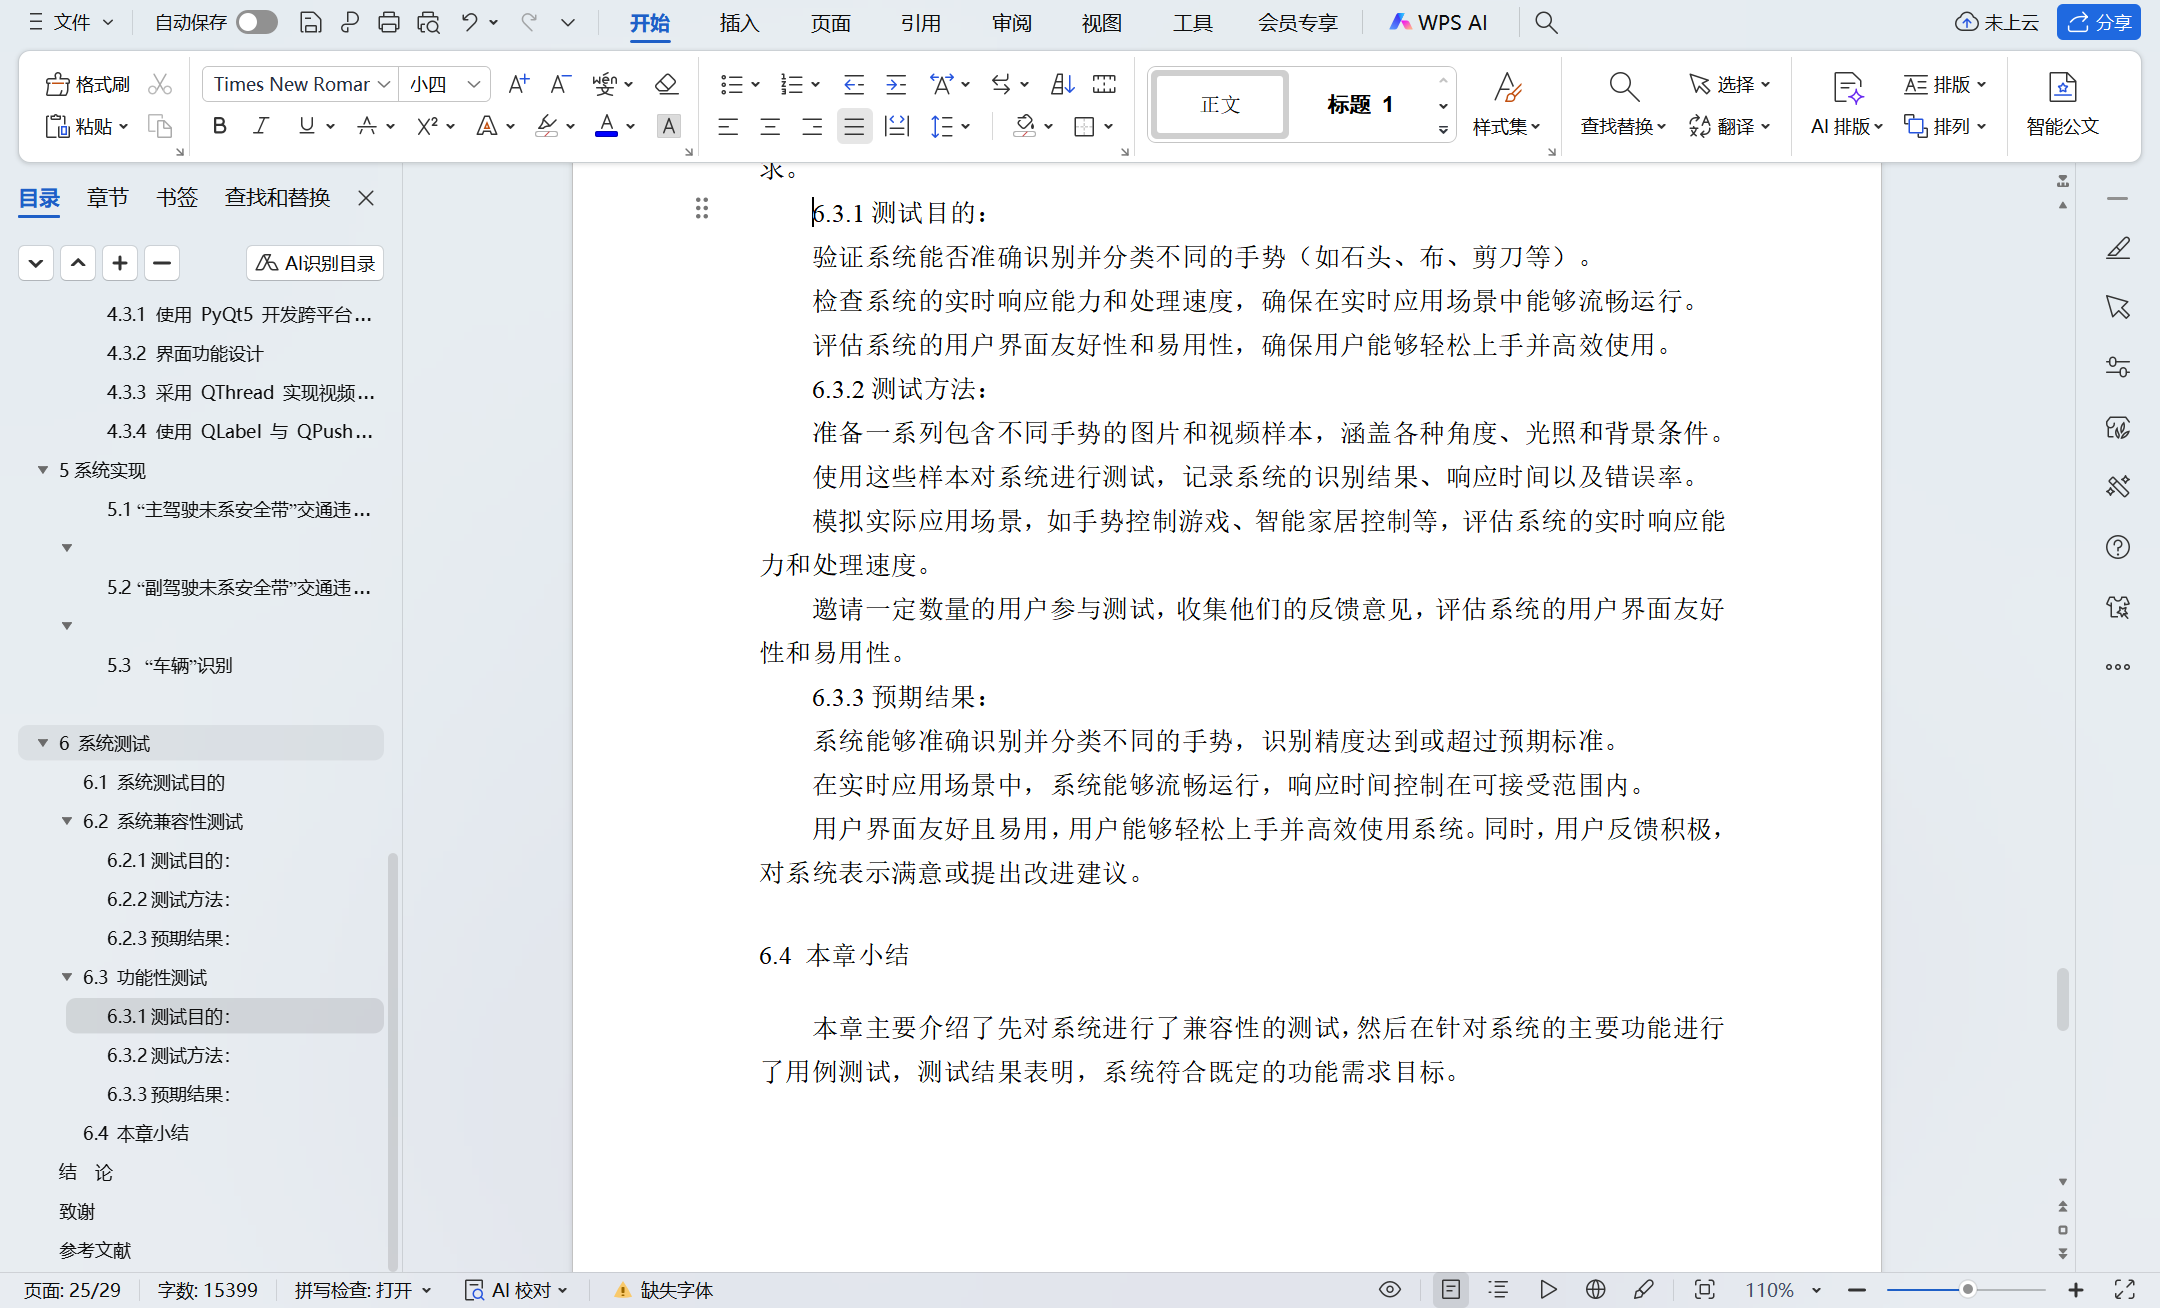Viewport: 2160px width, 1308px height.
Task: Collapse the 5 系统实现 outline node
Action: pos(43,470)
